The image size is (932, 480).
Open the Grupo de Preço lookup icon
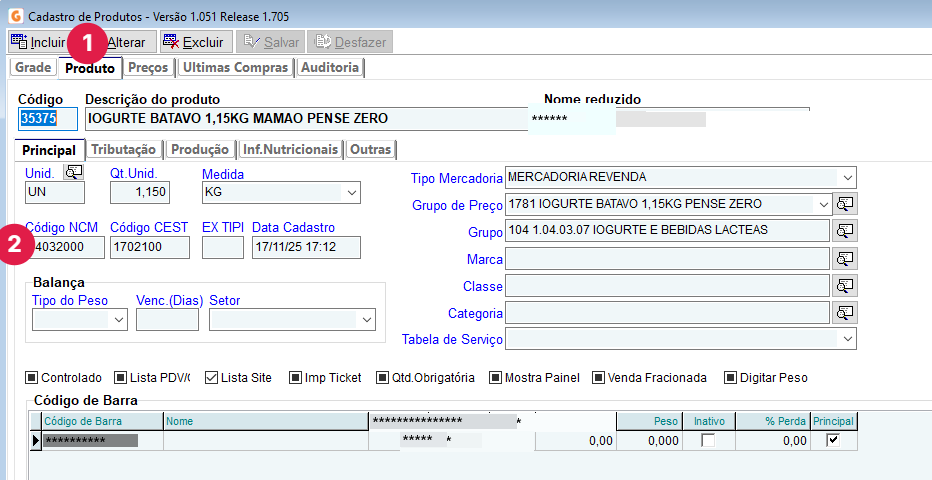845,204
